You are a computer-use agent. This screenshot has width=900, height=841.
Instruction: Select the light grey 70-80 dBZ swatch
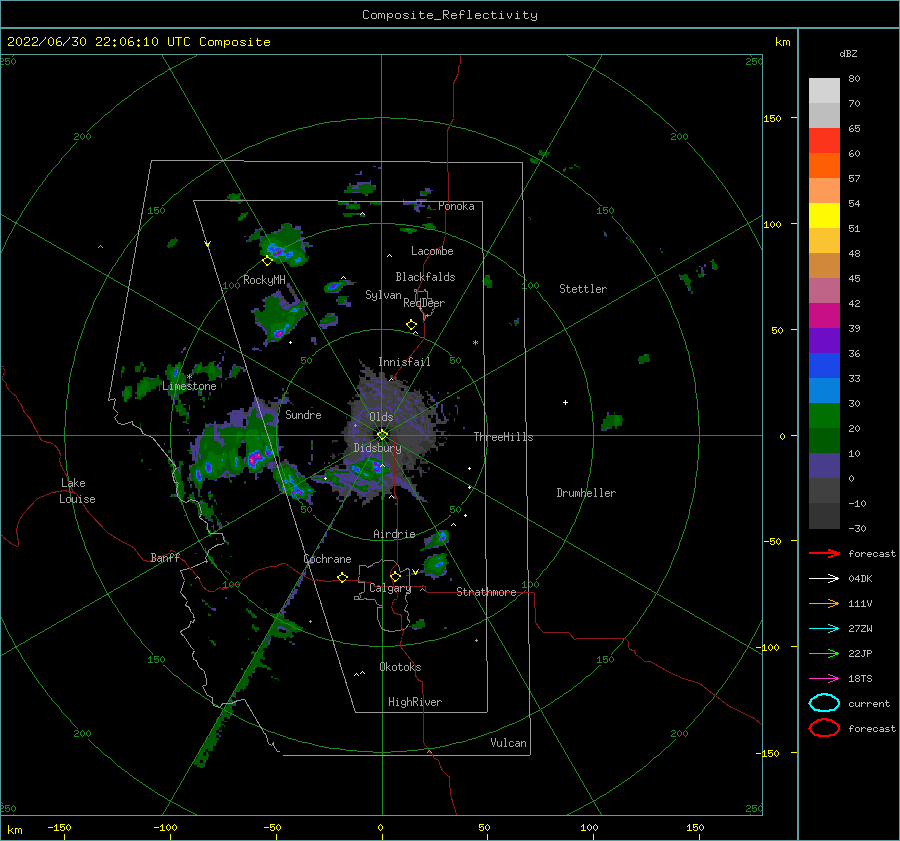tap(824, 91)
